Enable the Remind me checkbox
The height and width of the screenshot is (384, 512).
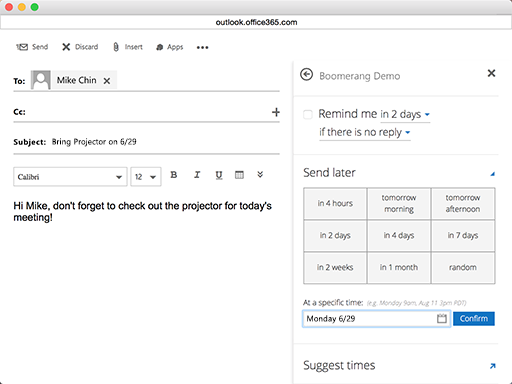click(308, 114)
